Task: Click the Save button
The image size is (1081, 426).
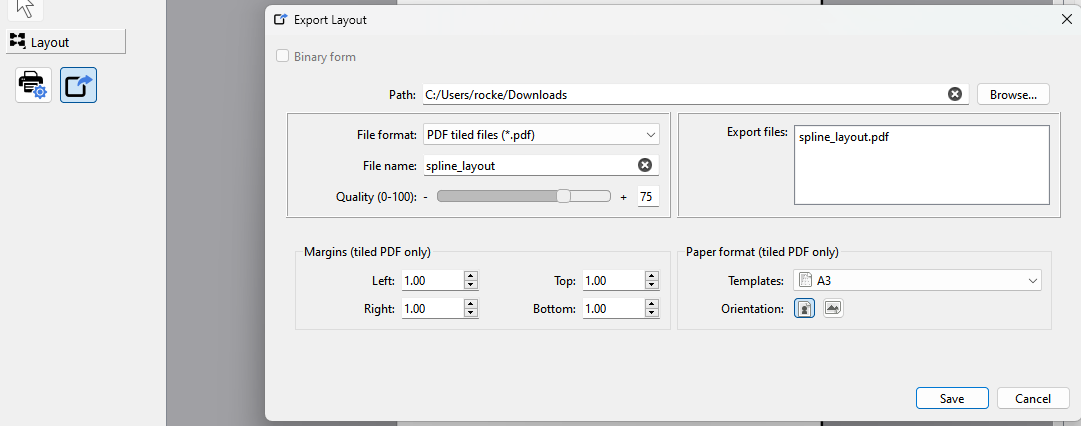Action: [951, 398]
